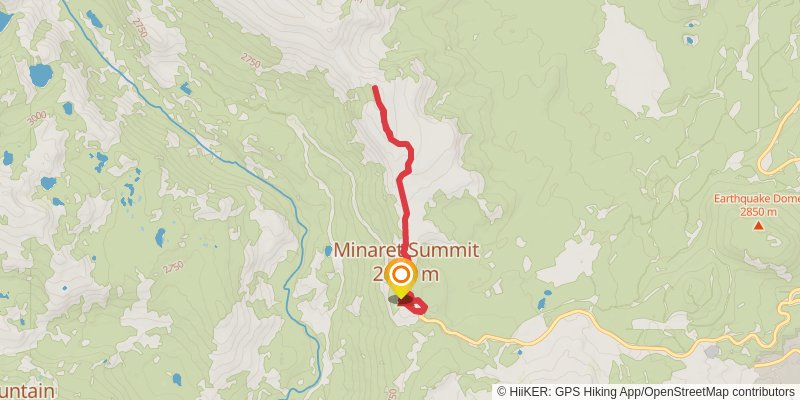
Task: Click the yellow location pin marker
Action: pos(402,278)
